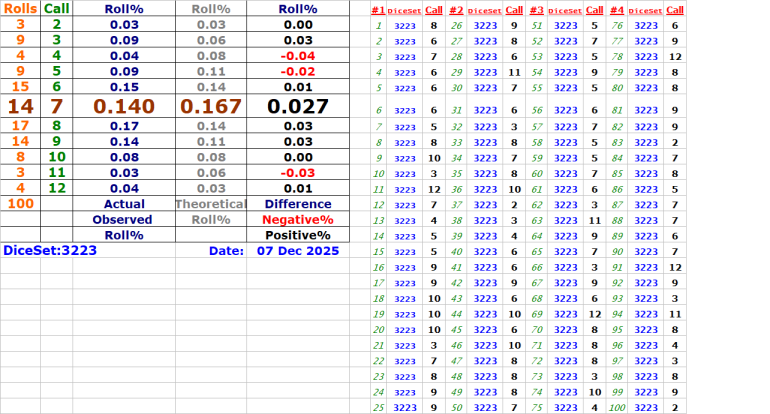Click the Difference label cell
The image size is (770, 414).
click(x=297, y=203)
